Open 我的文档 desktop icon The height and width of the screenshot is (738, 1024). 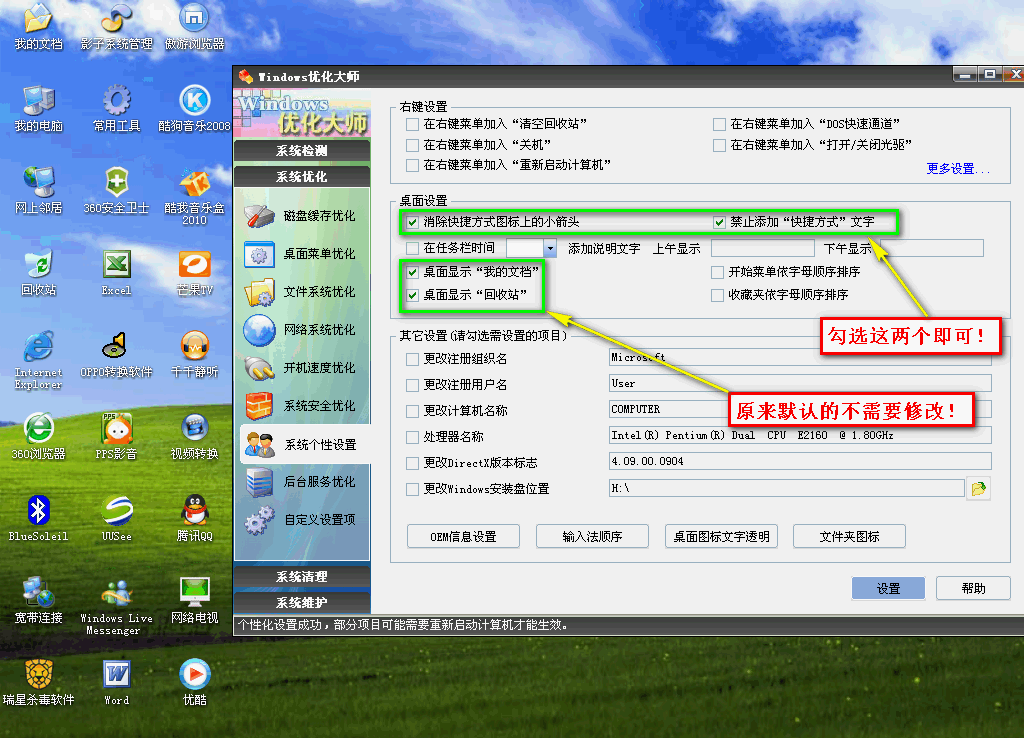pyautogui.click(x=39, y=26)
